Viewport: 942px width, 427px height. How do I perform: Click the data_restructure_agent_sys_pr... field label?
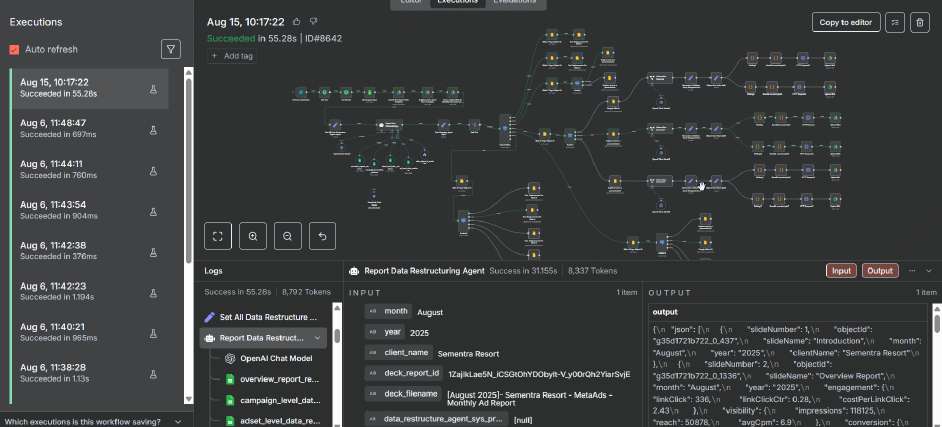pyautogui.click(x=437, y=419)
